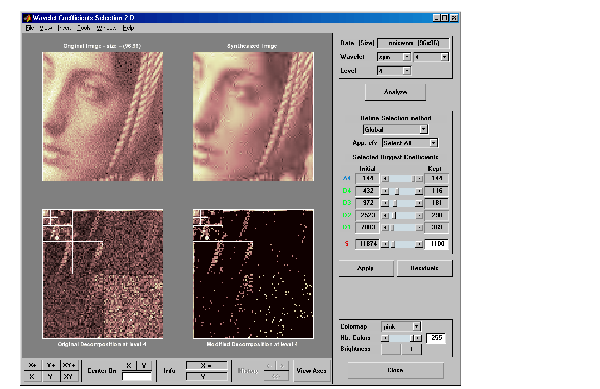Click the right arrow of the D2 slider
600x389 pixels.
tap(419, 215)
